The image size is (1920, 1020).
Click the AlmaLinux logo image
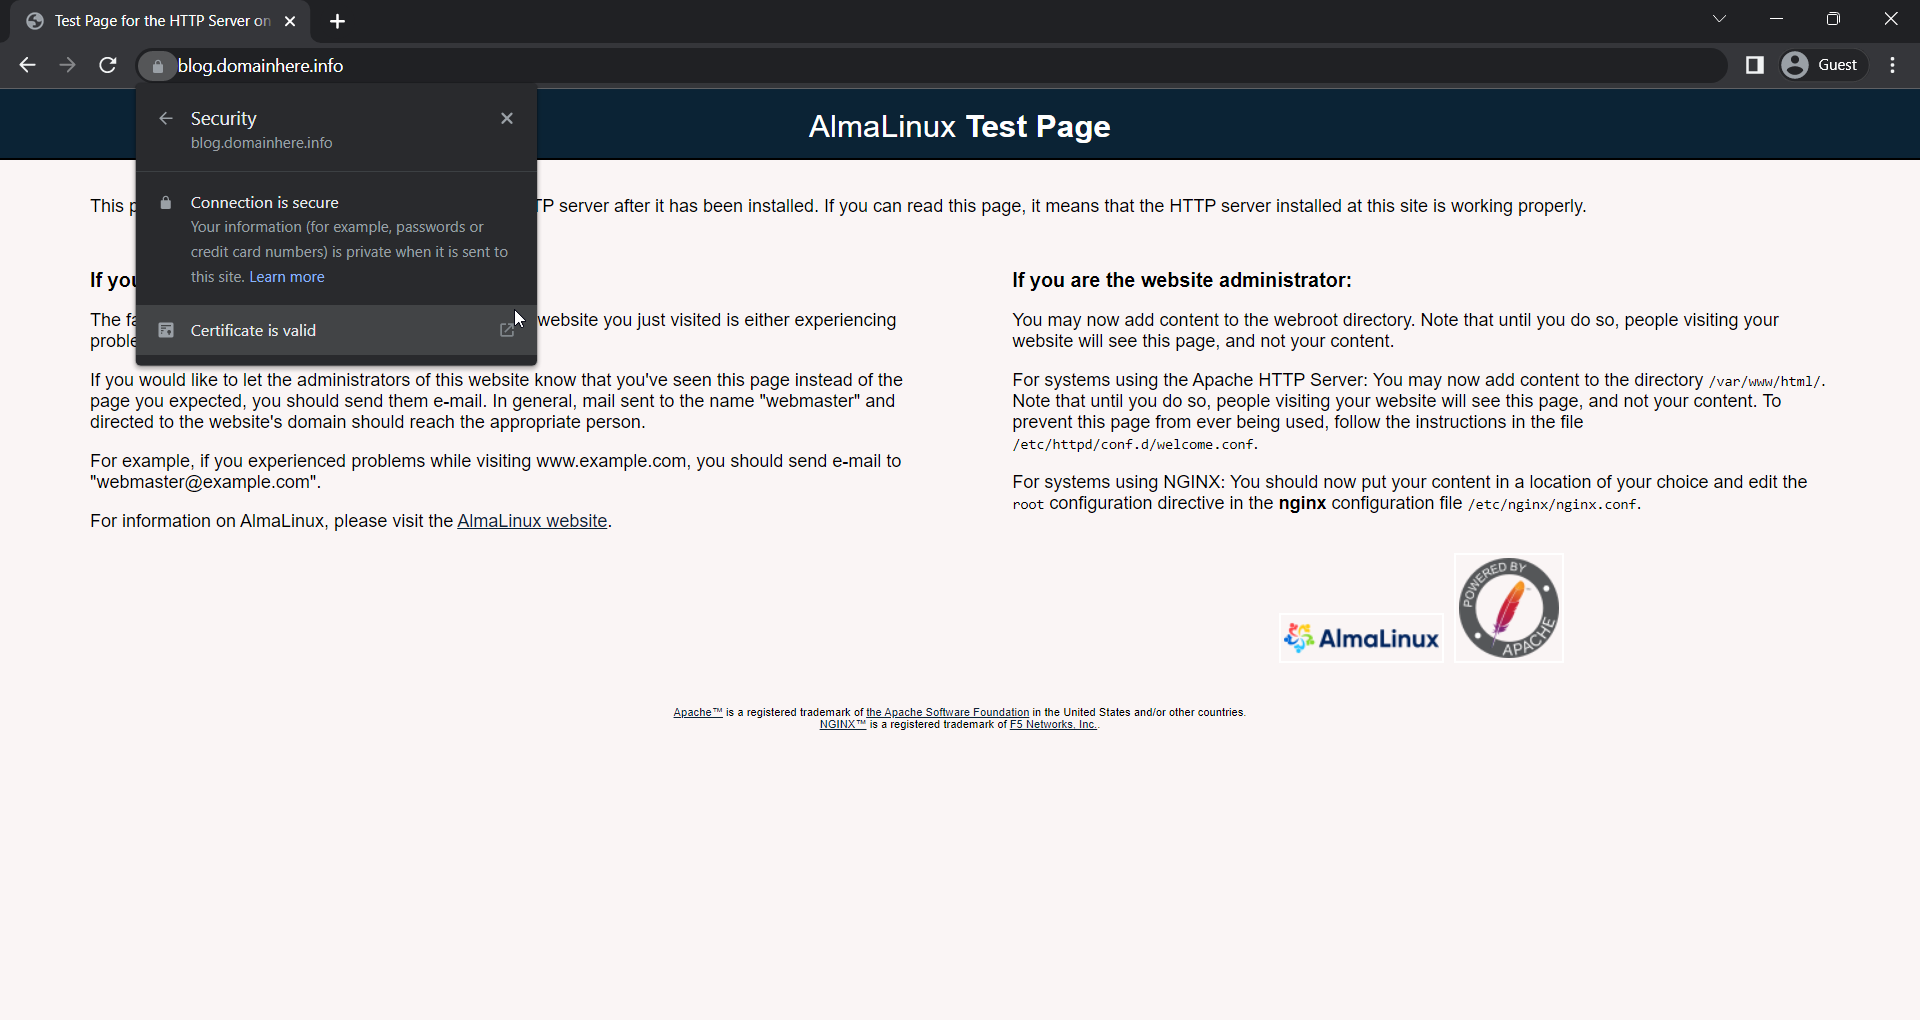(x=1361, y=638)
